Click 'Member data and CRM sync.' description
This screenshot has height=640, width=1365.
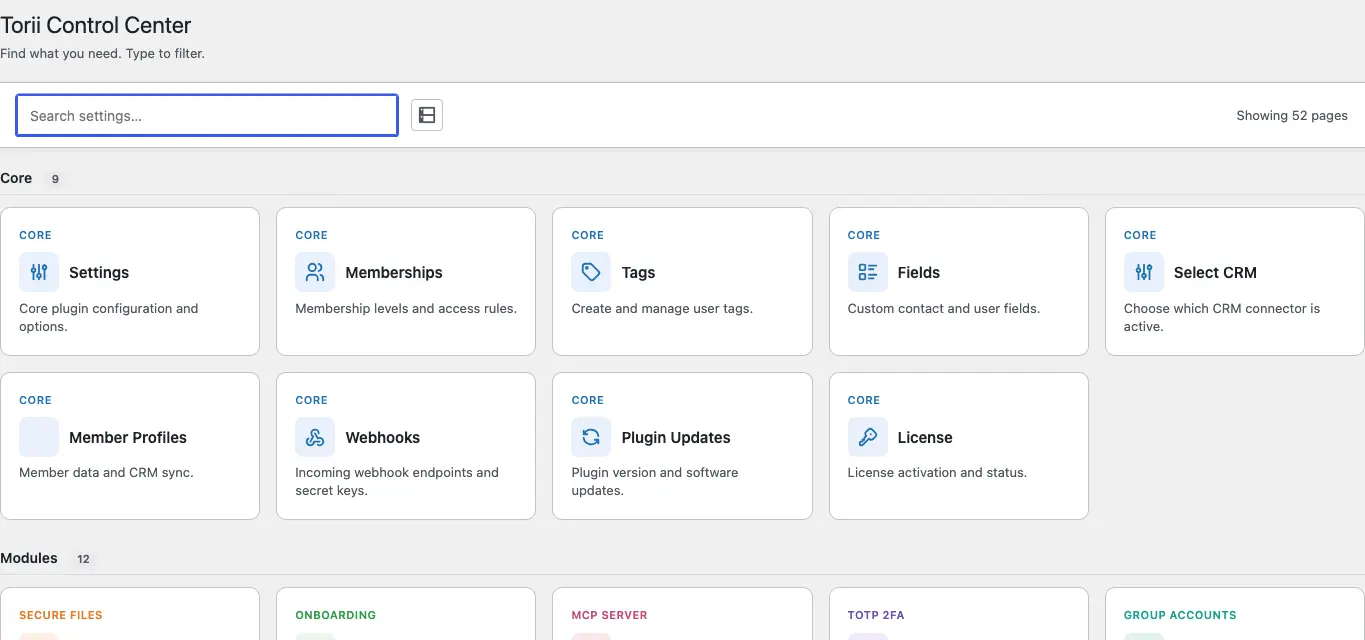pos(106,472)
